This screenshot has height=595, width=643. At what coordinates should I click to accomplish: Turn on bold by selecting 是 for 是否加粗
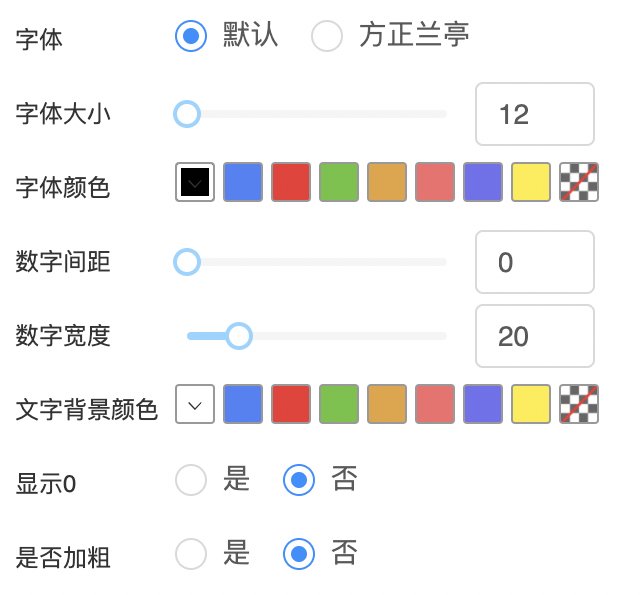pos(191,554)
